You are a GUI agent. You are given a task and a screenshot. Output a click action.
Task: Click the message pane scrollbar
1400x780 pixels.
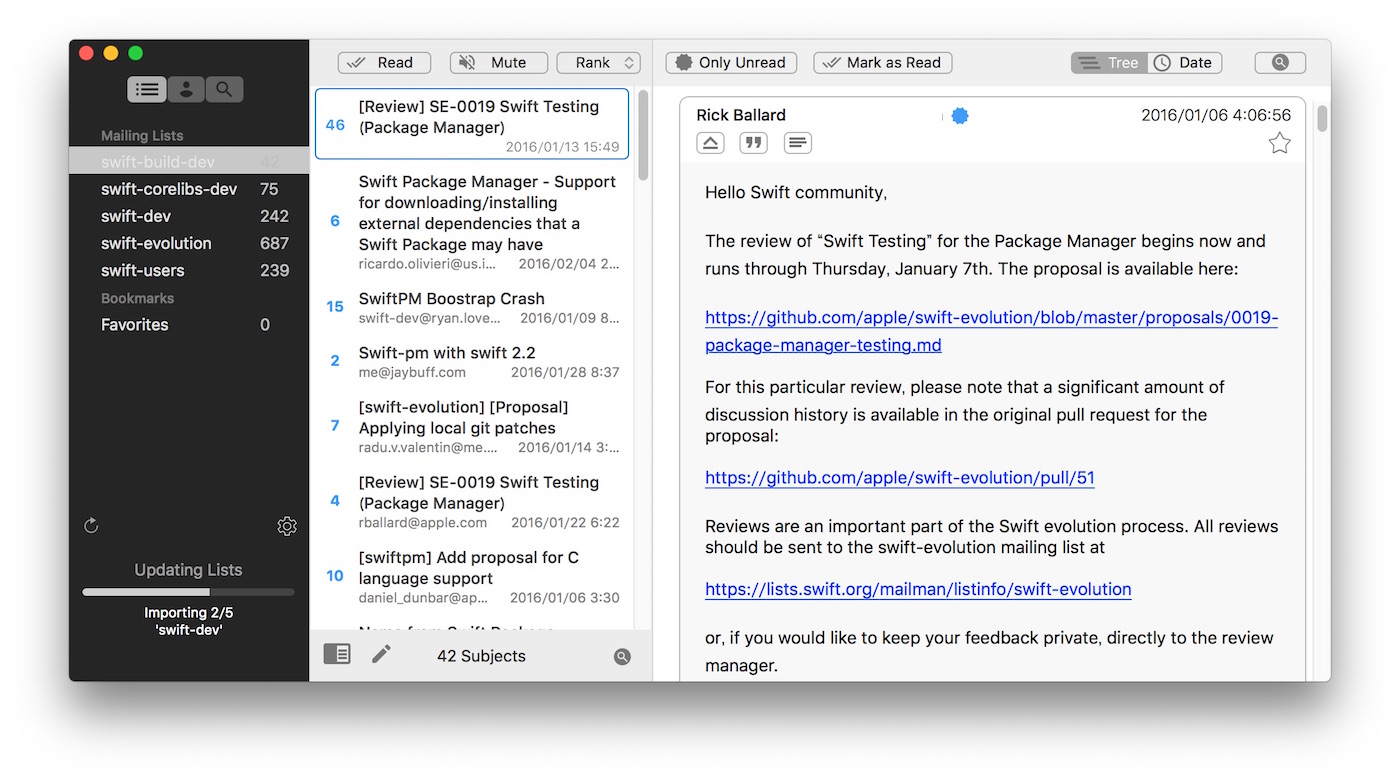coord(1322,118)
